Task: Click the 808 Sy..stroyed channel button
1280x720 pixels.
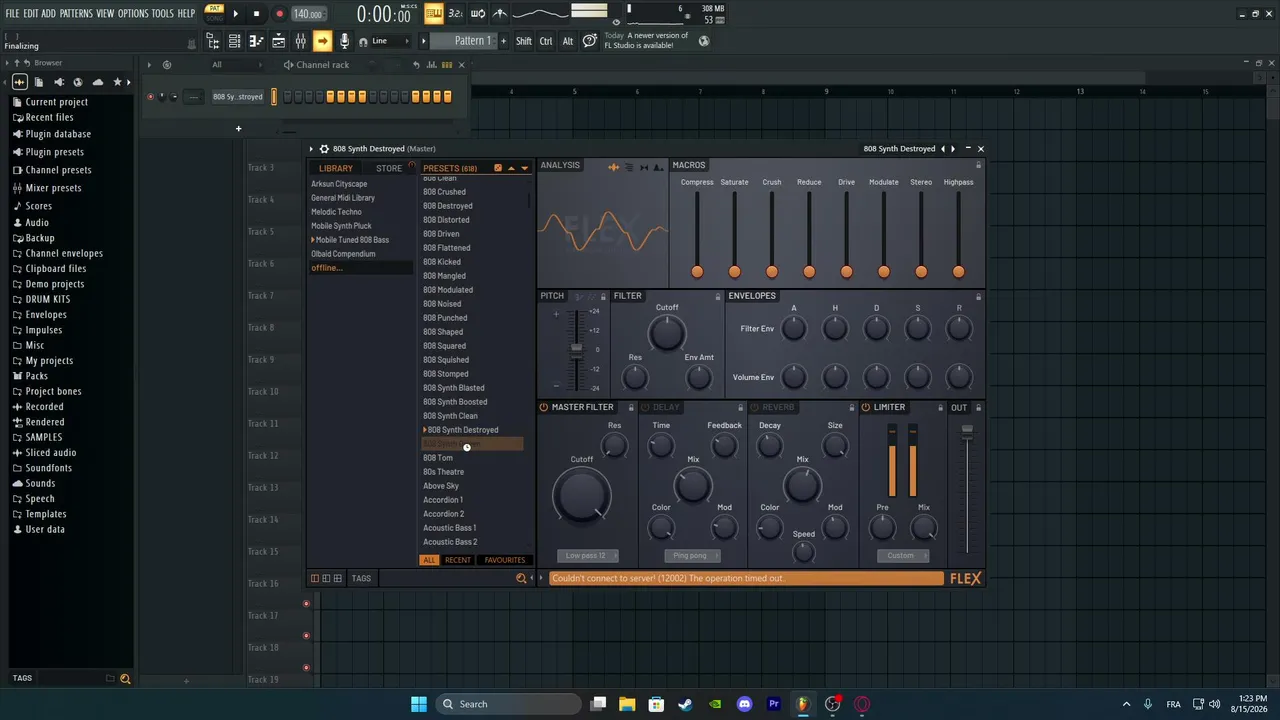Action: click(x=238, y=97)
